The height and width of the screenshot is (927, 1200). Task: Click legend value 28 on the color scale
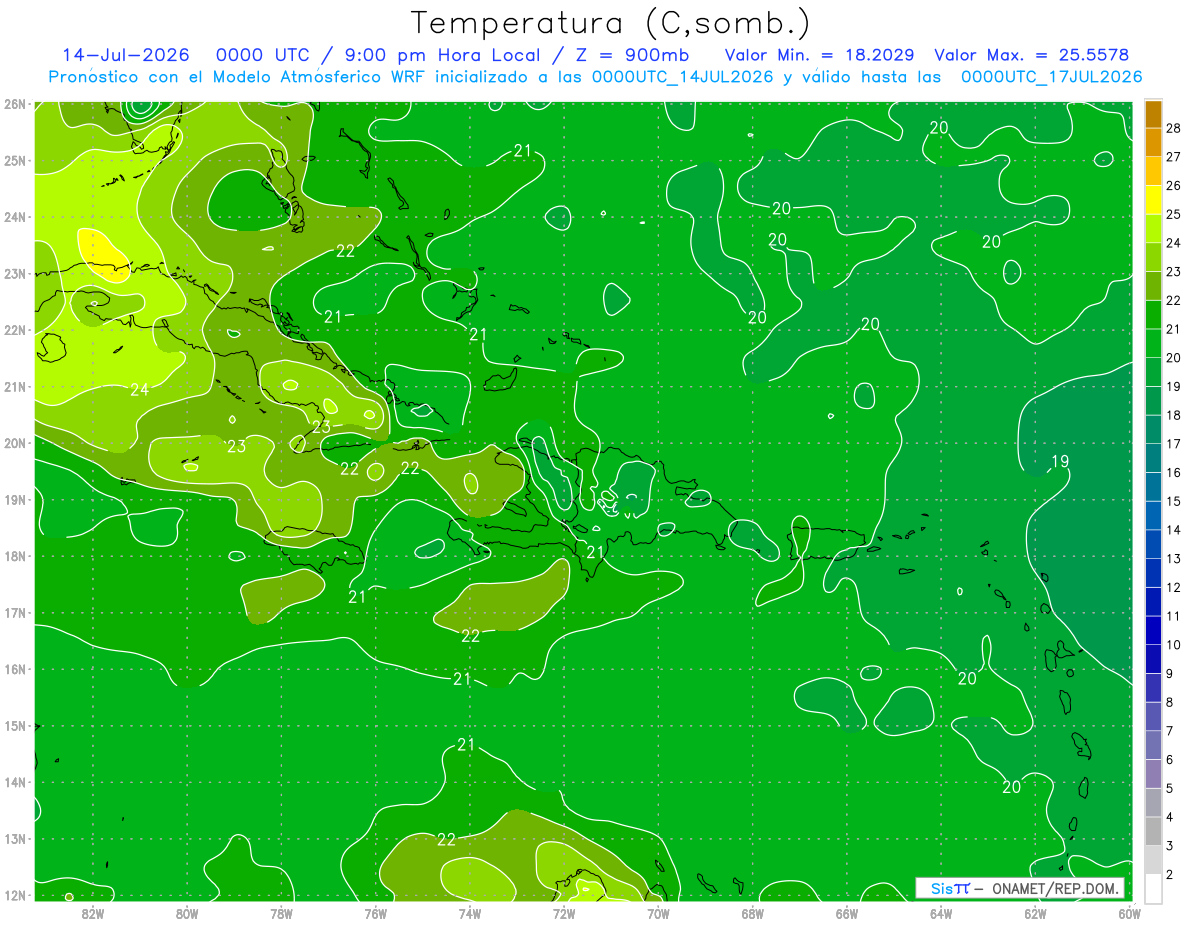tap(1174, 128)
